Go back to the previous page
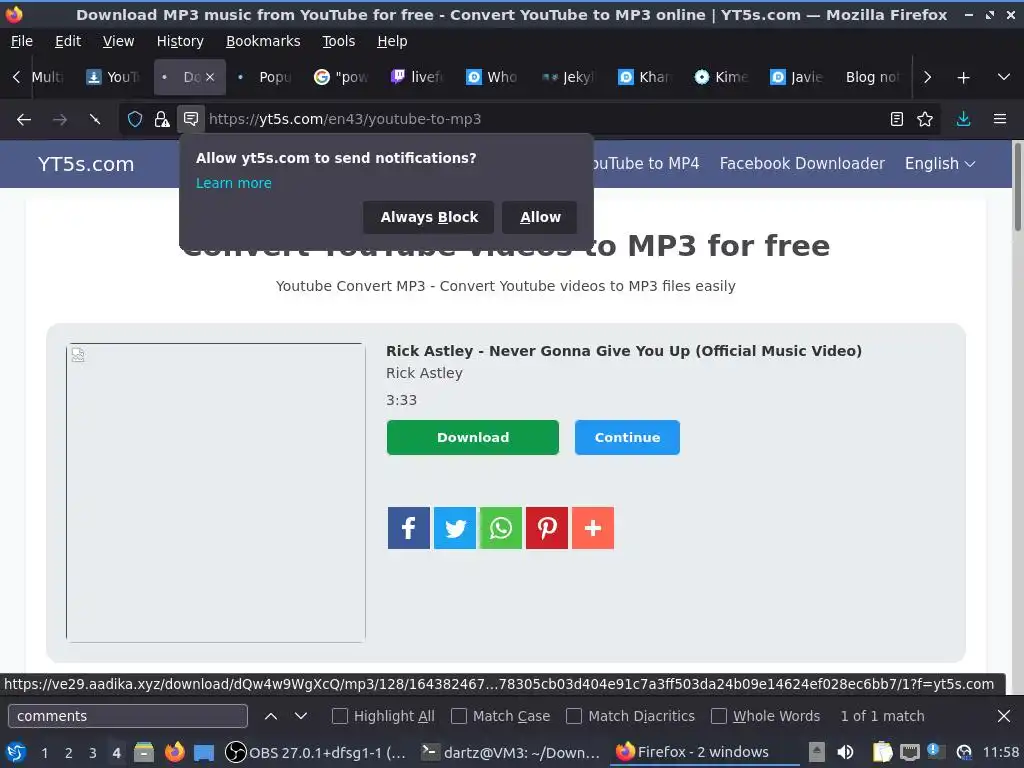The width and height of the screenshot is (1024, 768). (24, 120)
